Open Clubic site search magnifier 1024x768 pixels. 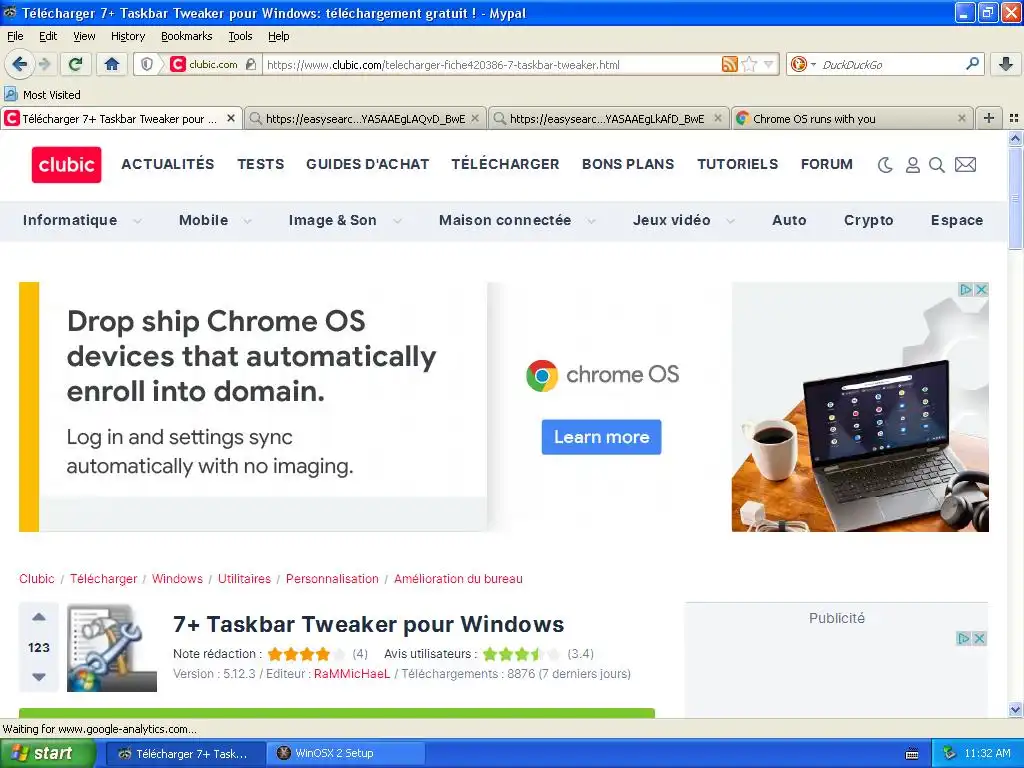coord(936,165)
